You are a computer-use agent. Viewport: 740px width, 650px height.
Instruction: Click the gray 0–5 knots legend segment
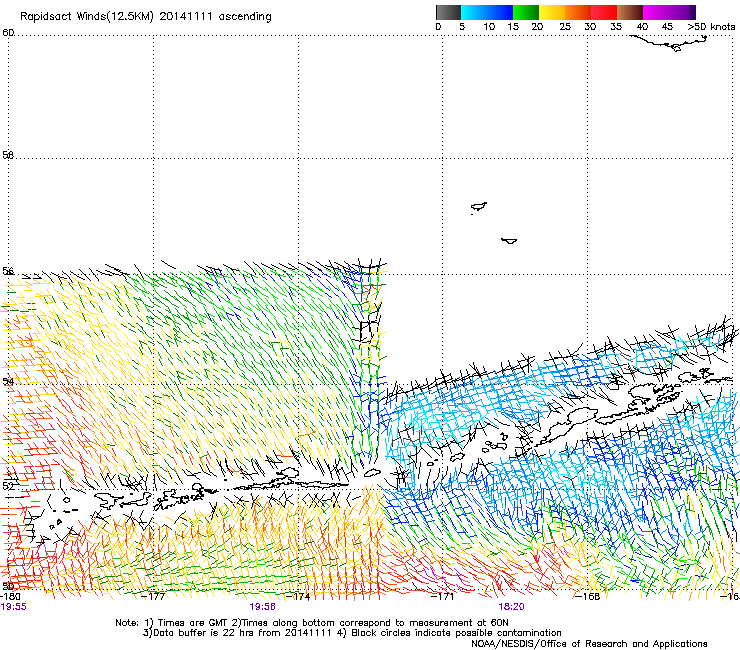(448, 12)
